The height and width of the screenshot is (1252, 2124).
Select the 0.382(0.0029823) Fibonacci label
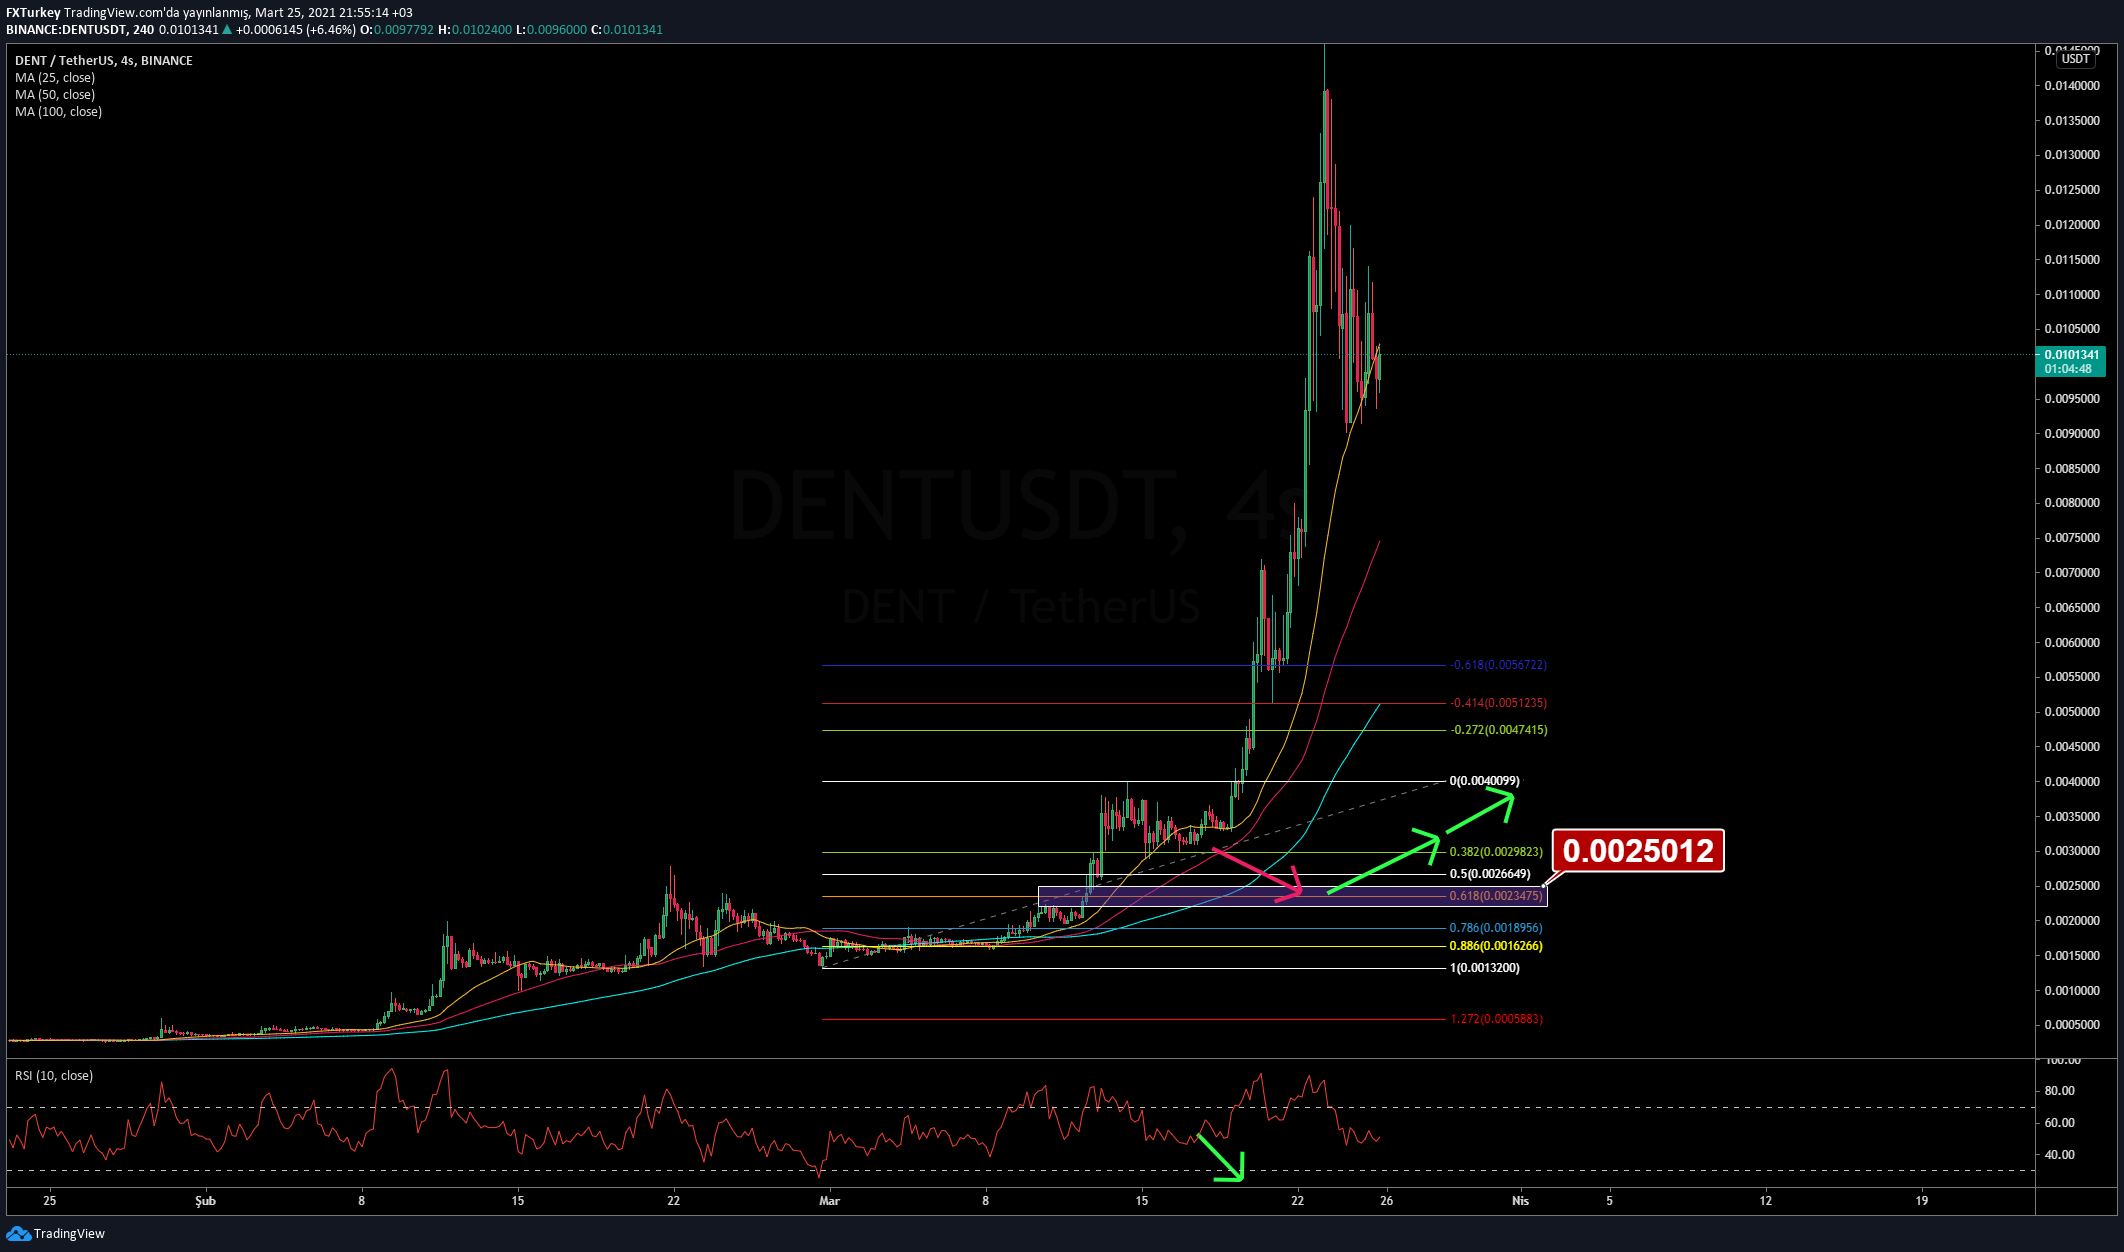click(x=1496, y=852)
